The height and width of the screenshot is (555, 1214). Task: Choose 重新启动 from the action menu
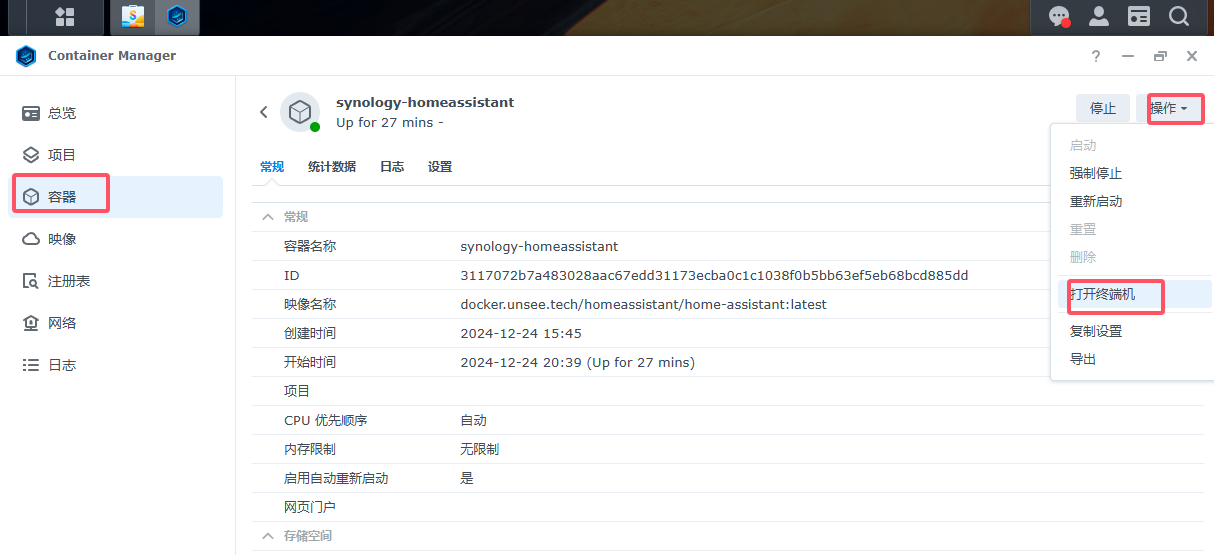click(1096, 201)
